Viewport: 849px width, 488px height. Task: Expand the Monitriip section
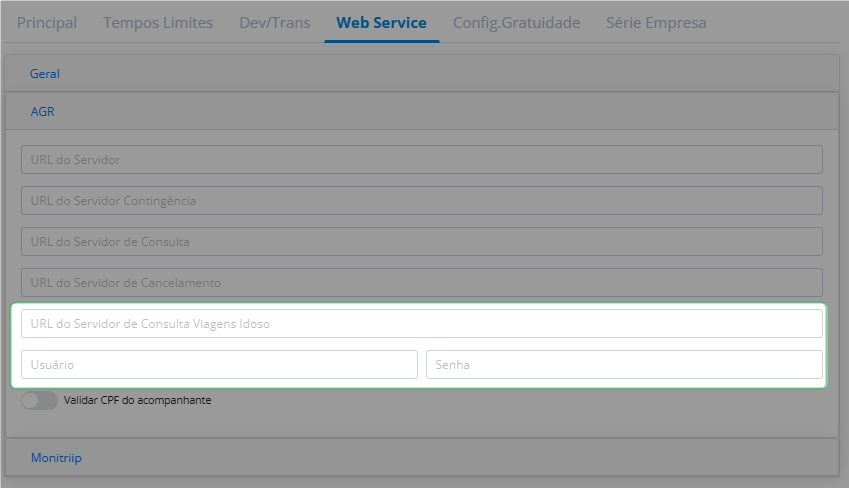click(x=422, y=457)
